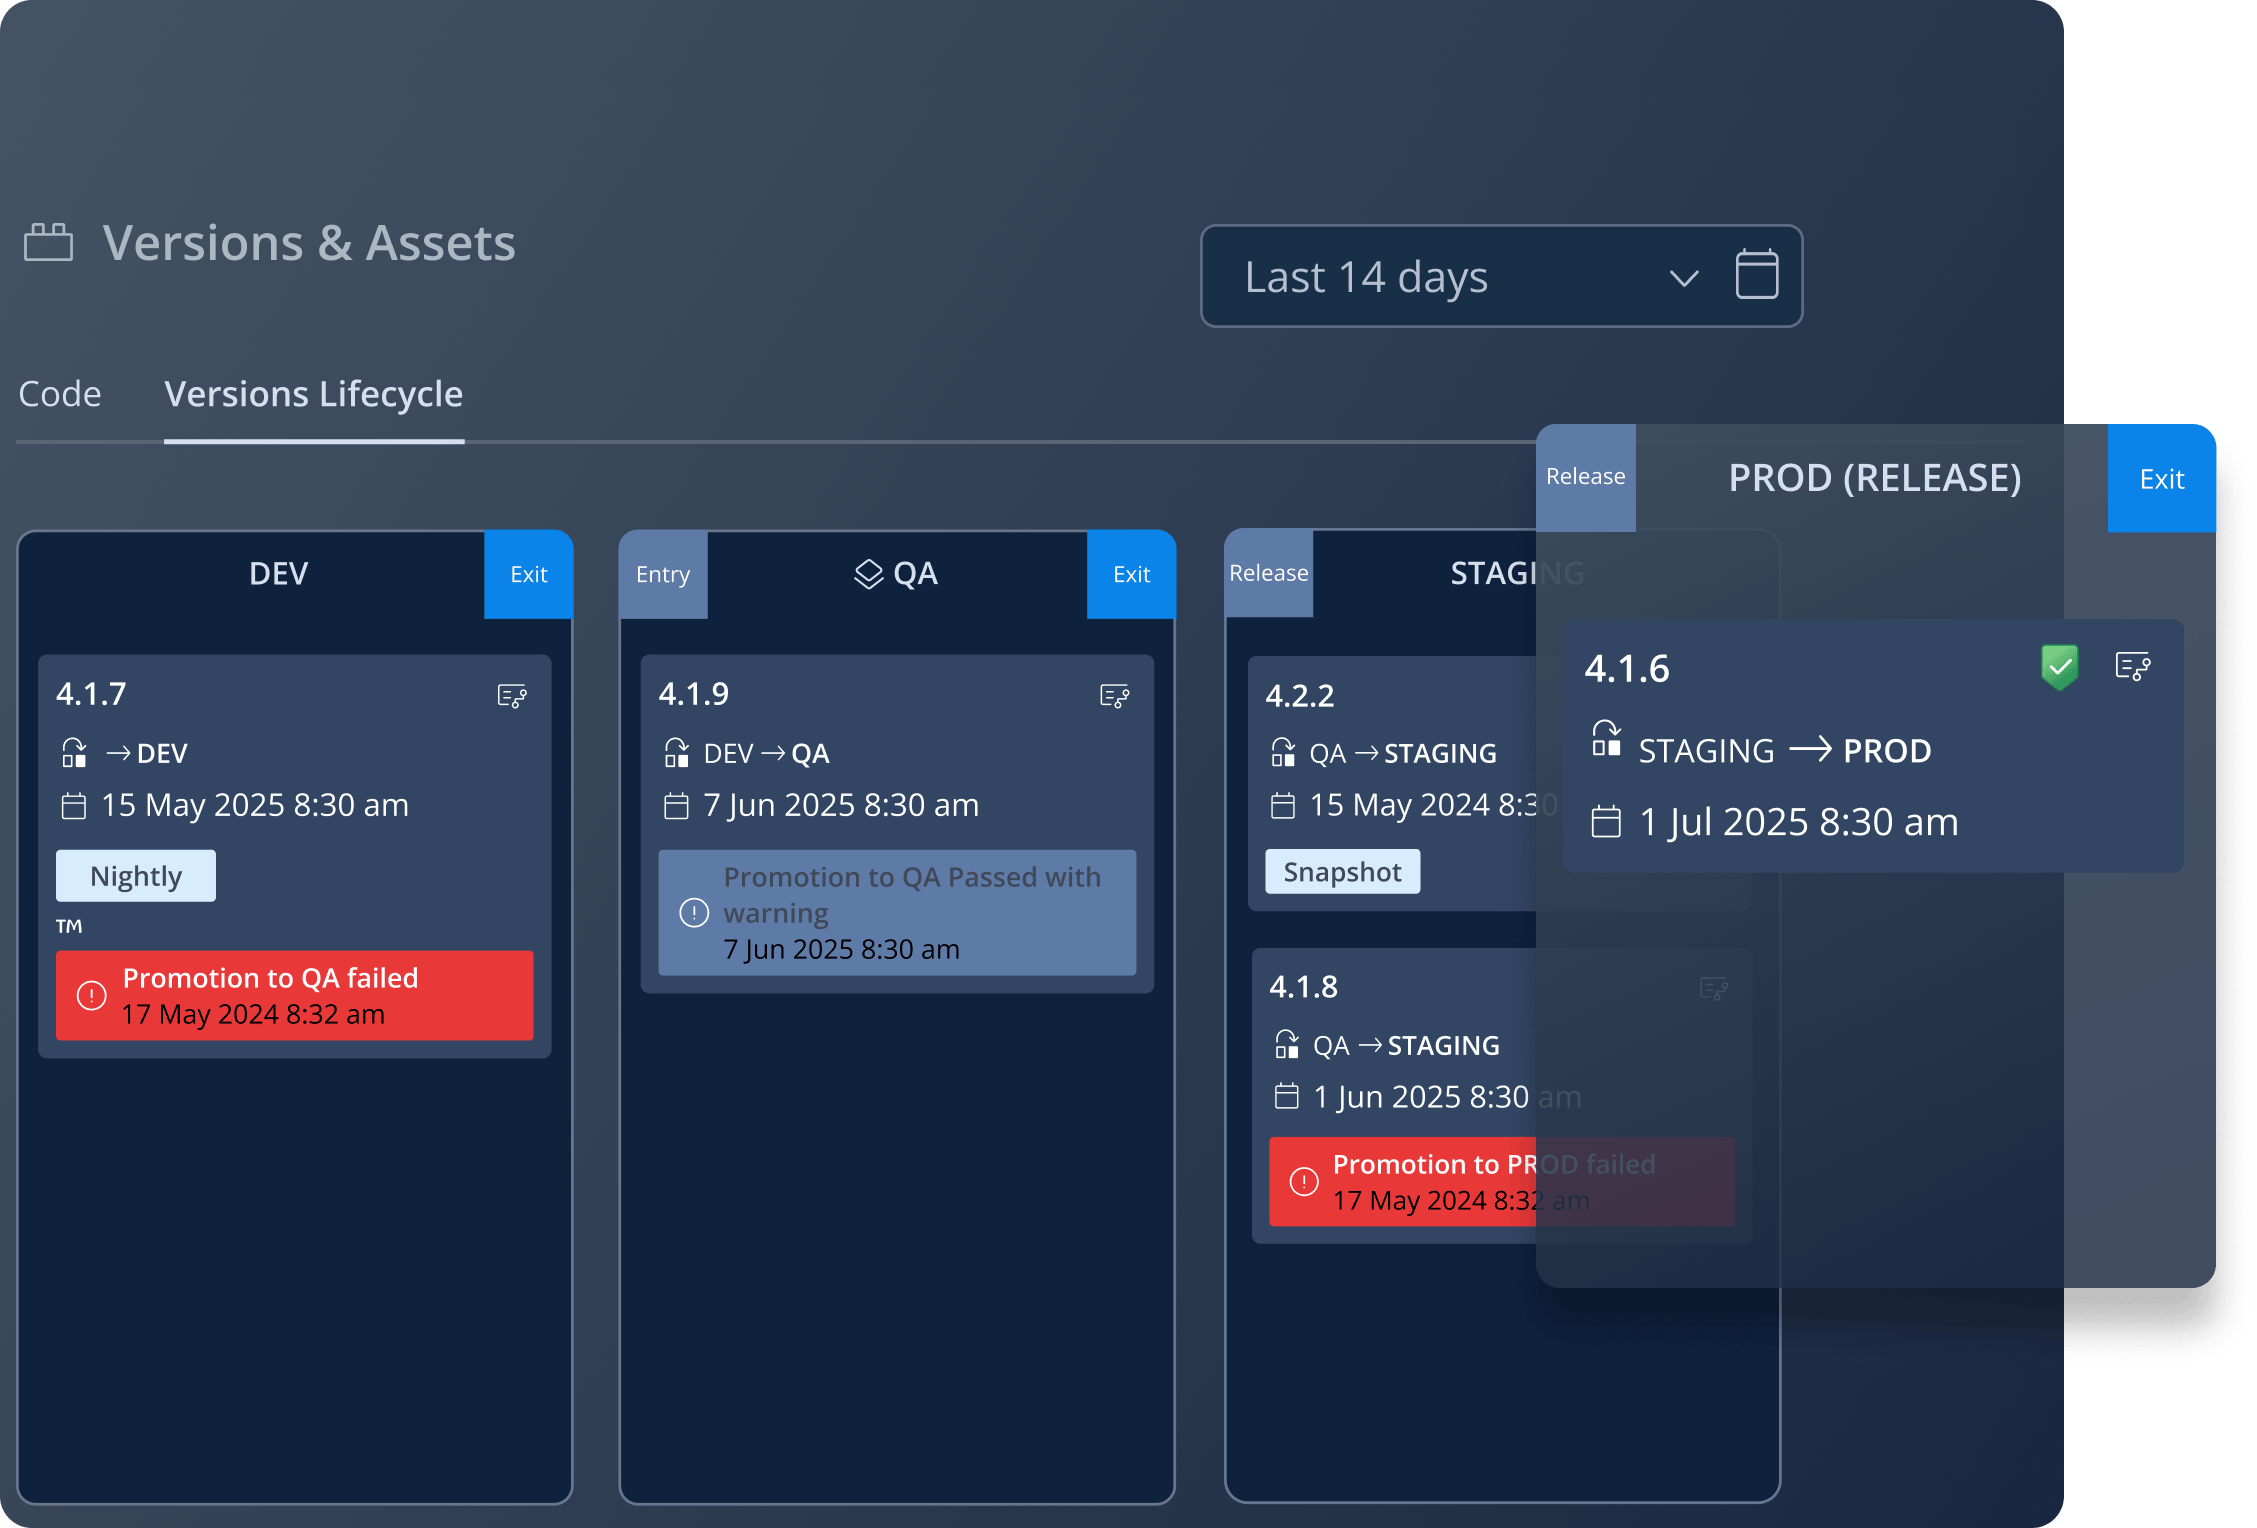2257x1528 pixels.
Task: Click details icon on version 4.1.8 card
Action: pos(1713,989)
